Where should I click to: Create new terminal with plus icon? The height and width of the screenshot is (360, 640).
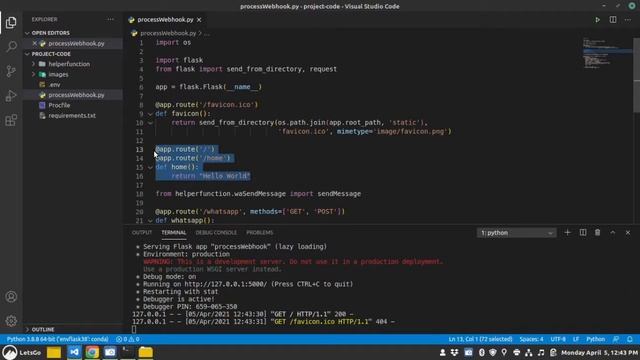(567, 233)
